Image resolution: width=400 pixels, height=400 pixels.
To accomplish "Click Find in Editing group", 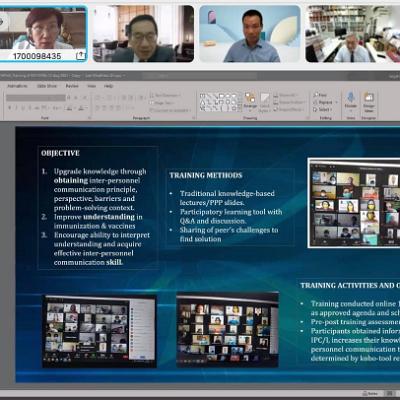I will tap(320, 95).
